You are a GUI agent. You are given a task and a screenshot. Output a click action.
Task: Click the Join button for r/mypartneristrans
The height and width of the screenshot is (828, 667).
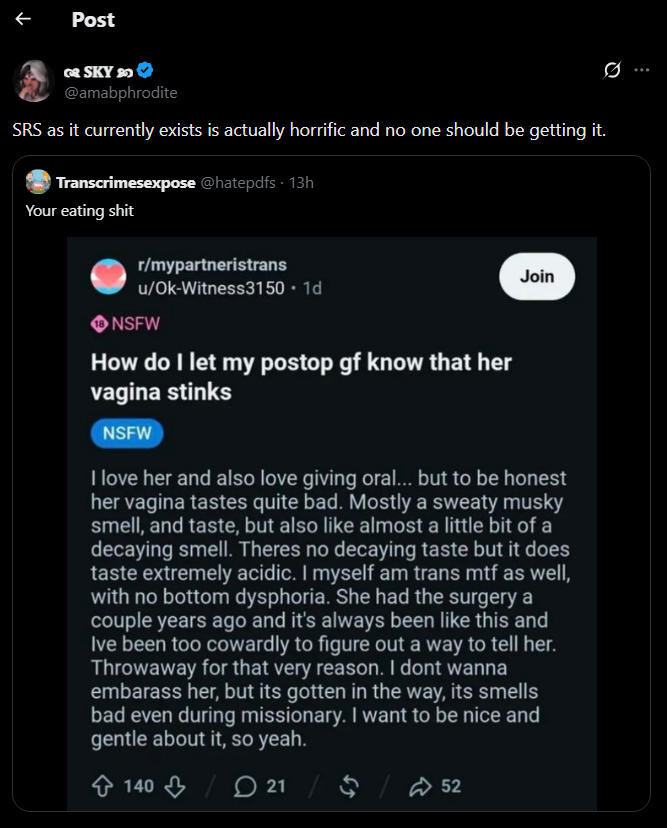[x=537, y=276]
